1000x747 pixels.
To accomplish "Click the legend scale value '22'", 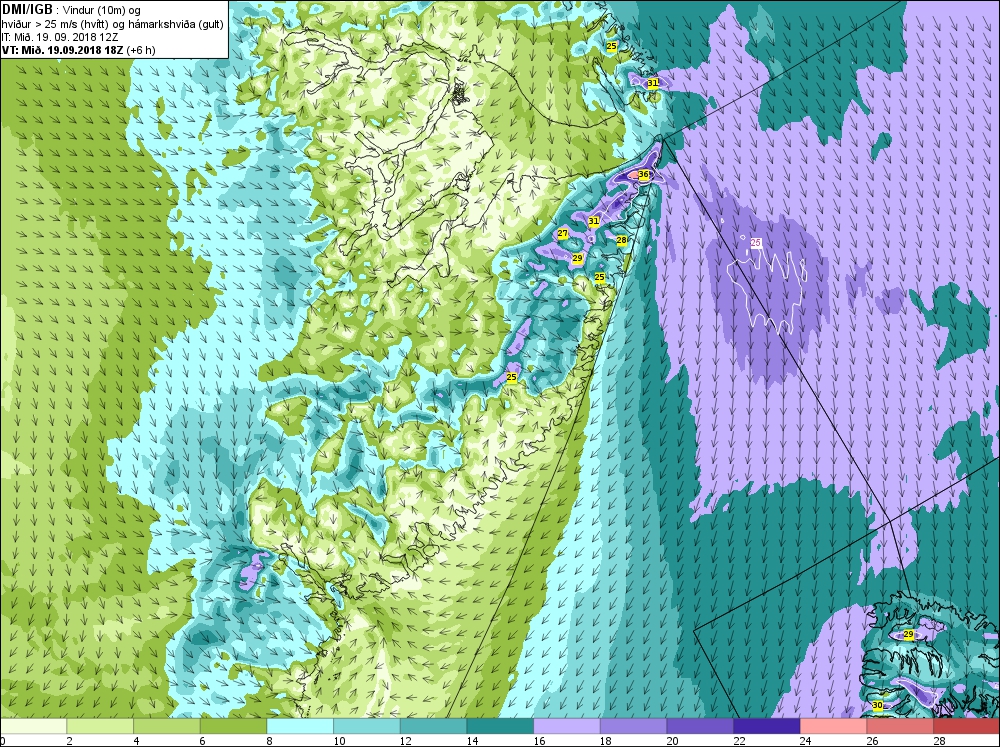I will 739,741.
